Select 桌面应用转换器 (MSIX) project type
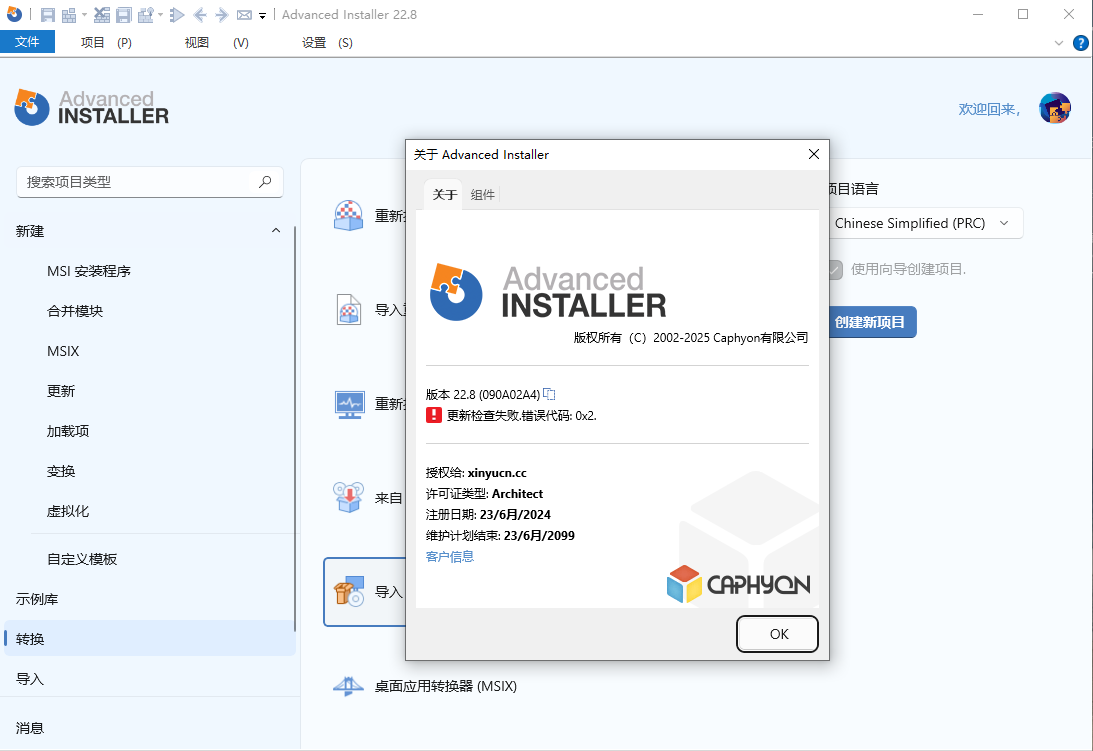This screenshot has height=751, width=1093. click(x=446, y=686)
